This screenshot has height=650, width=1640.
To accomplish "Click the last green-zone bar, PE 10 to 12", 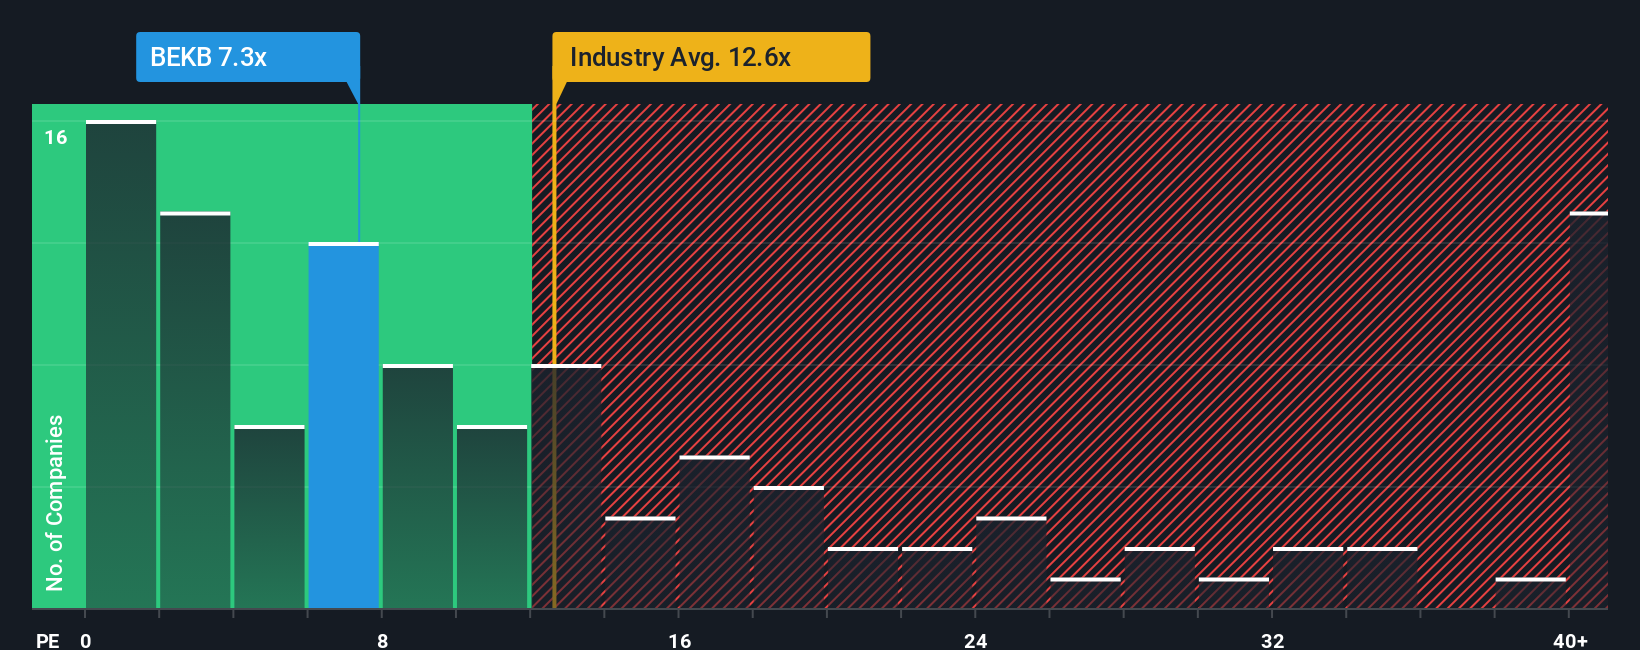I will (x=492, y=517).
